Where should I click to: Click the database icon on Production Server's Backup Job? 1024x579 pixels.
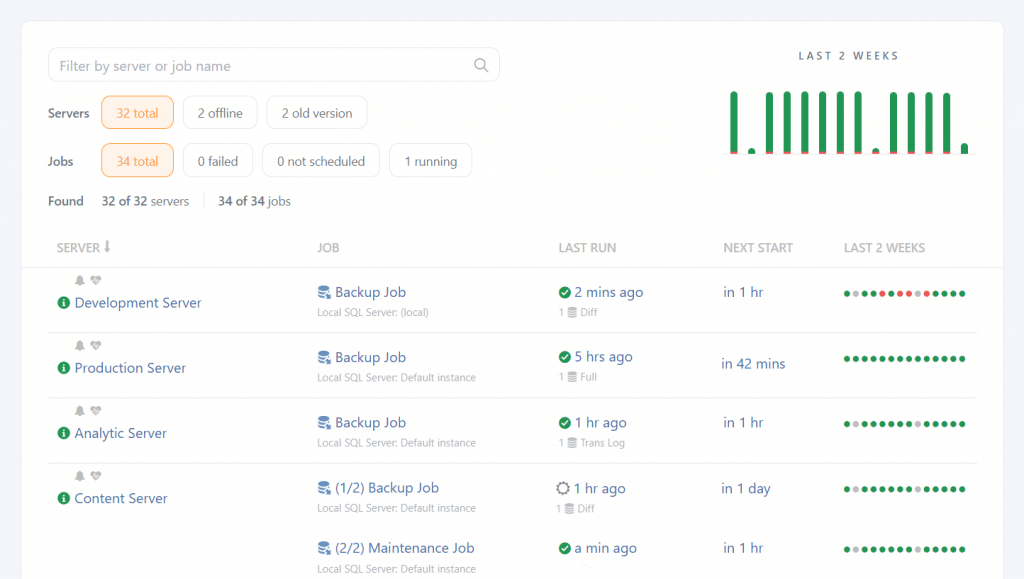[x=323, y=356]
